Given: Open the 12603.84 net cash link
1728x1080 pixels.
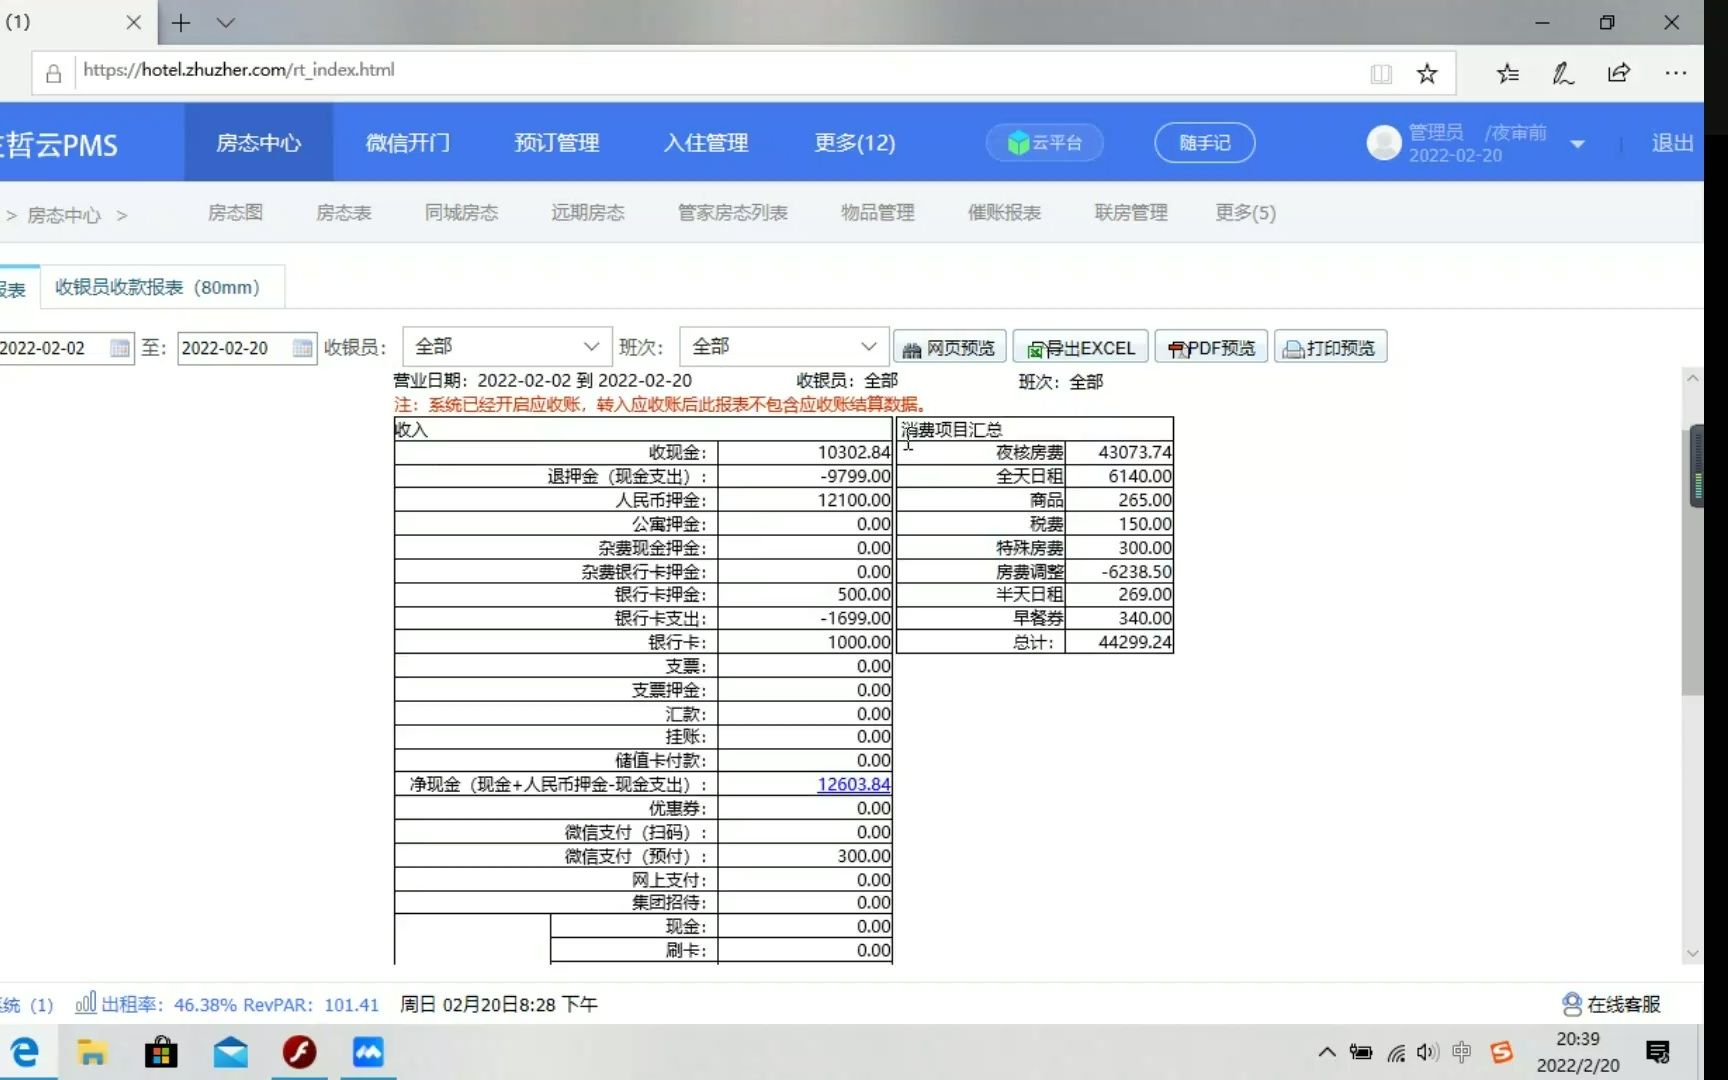Looking at the screenshot, I should 853,784.
